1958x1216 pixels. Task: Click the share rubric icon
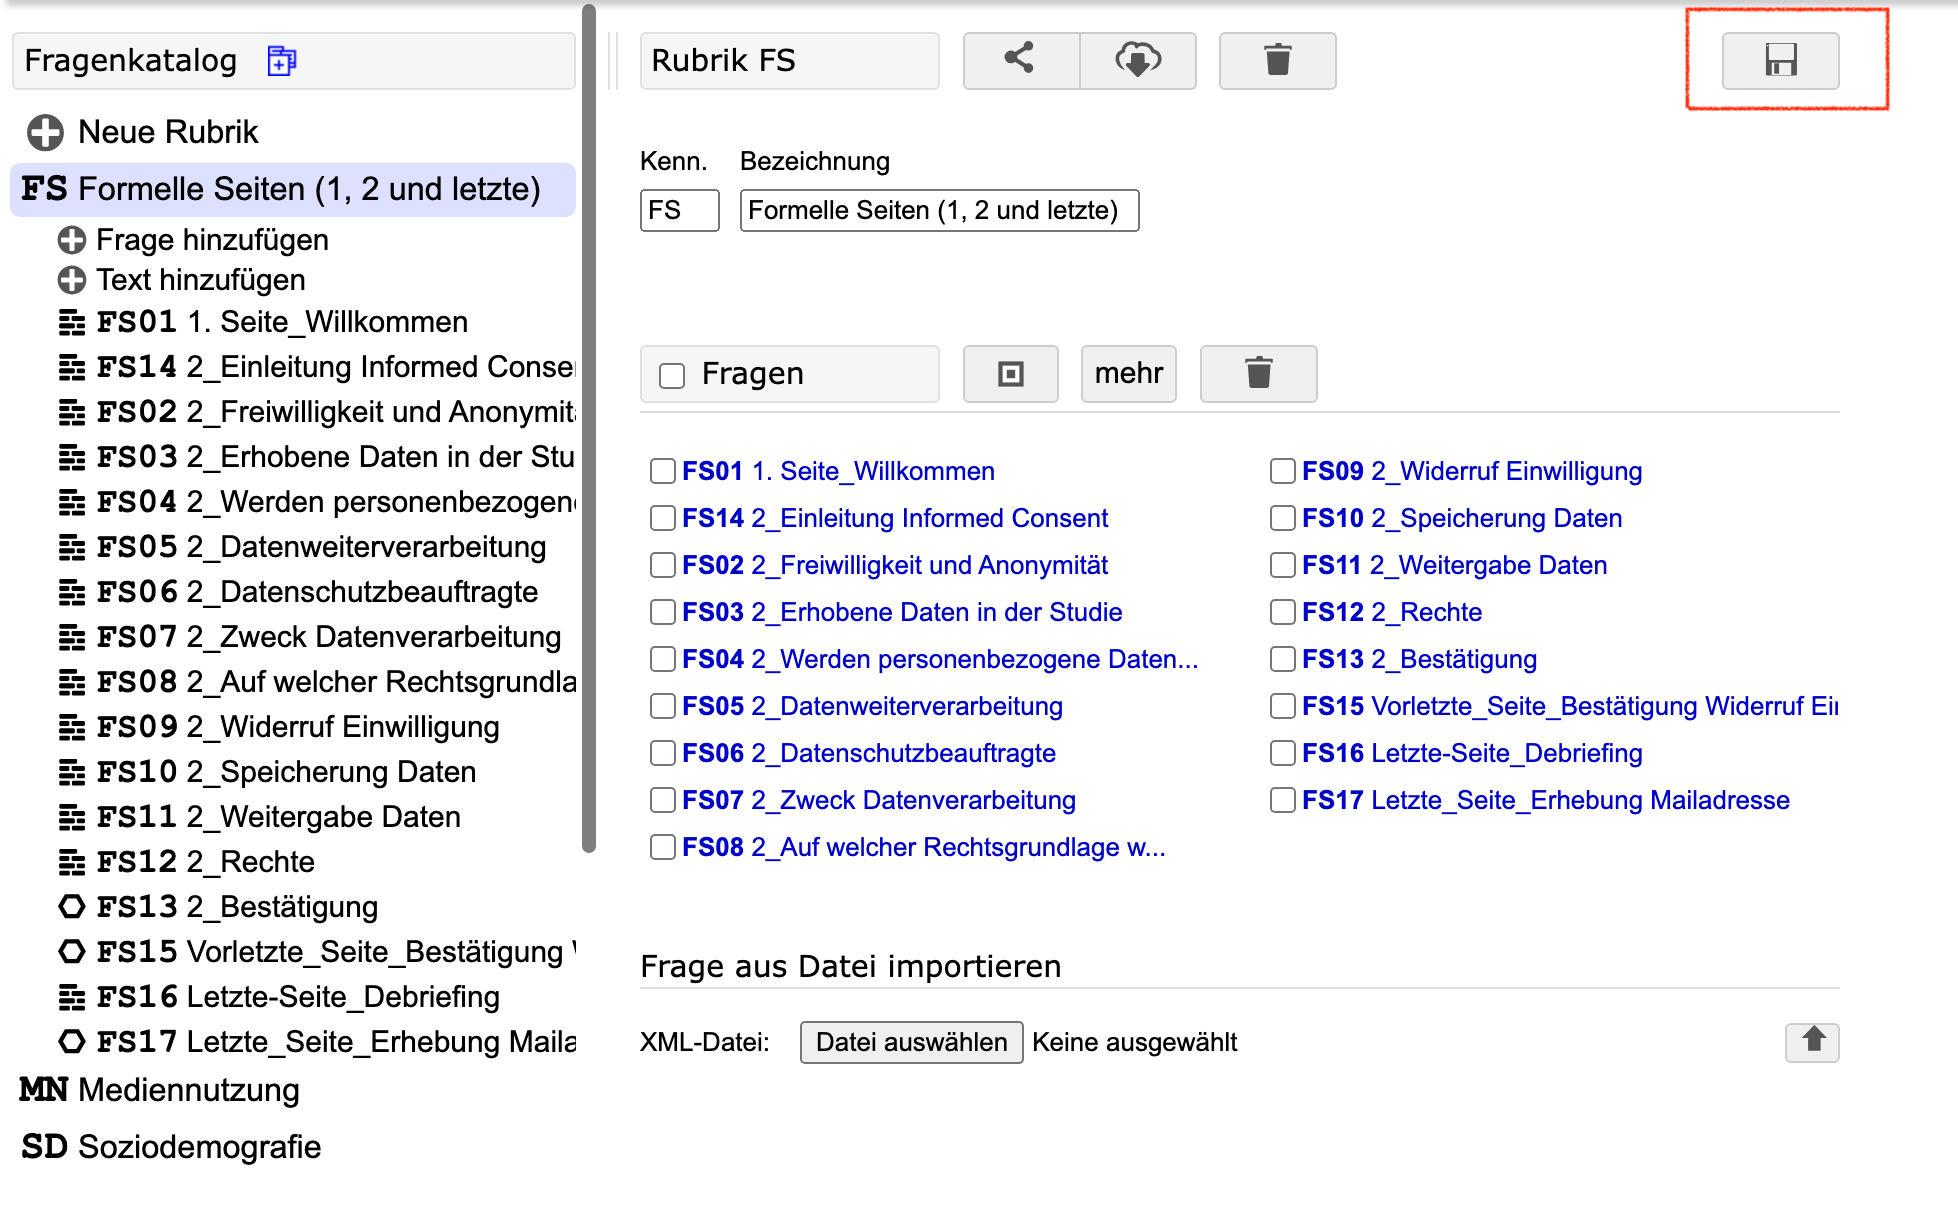coord(1020,60)
